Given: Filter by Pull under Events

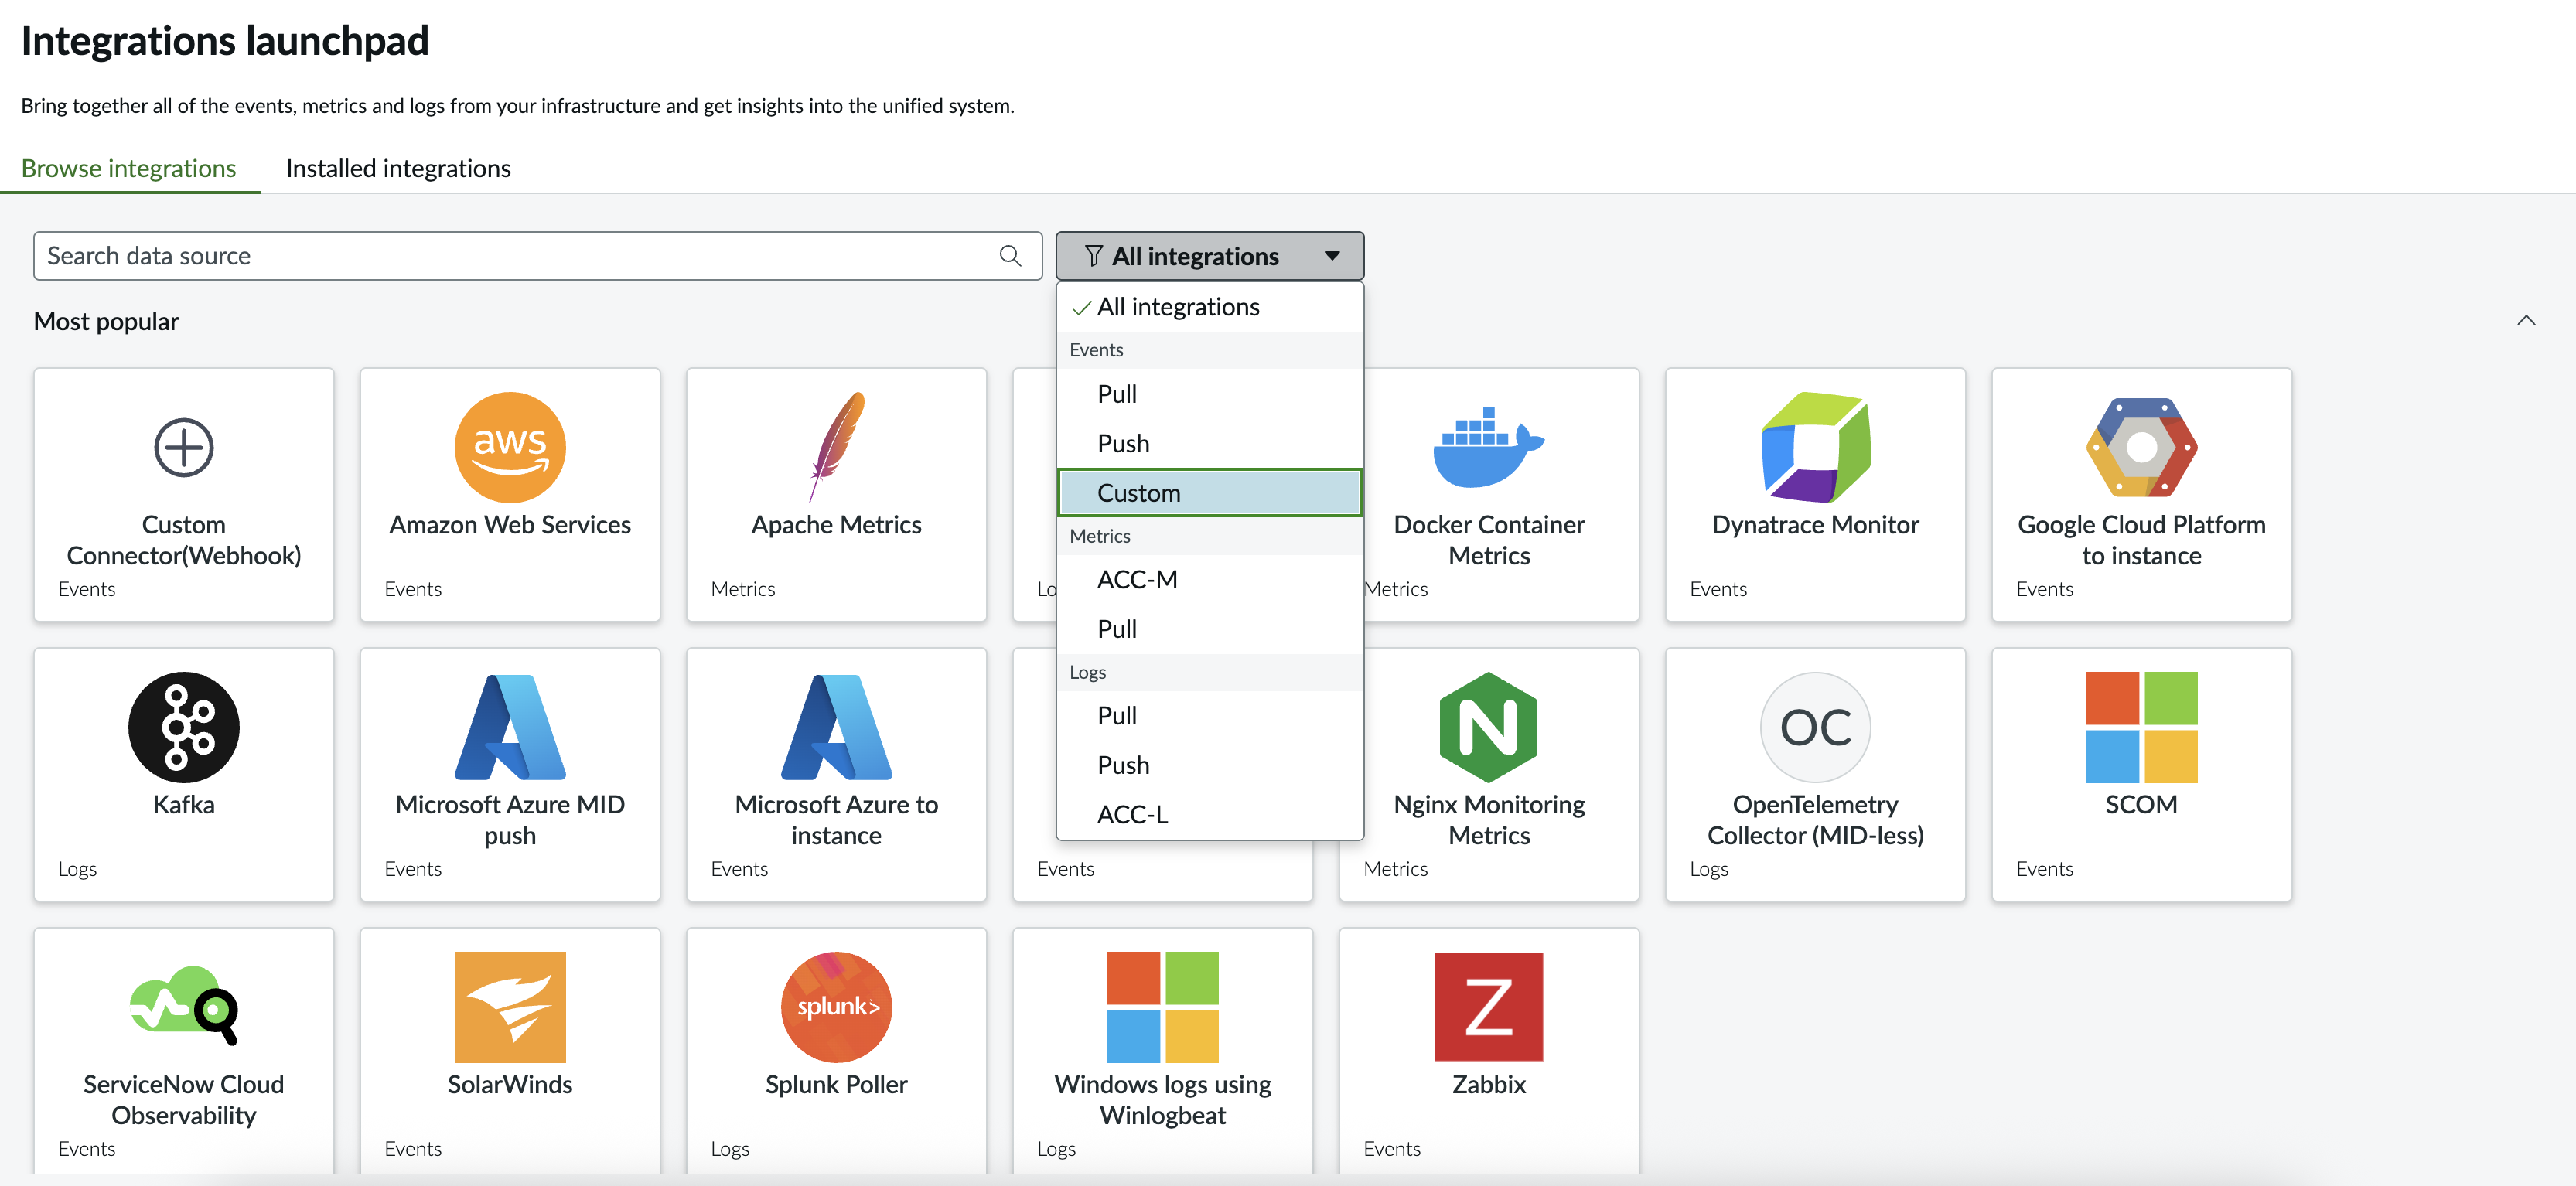Looking at the screenshot, I should (x=1210, y=394).
